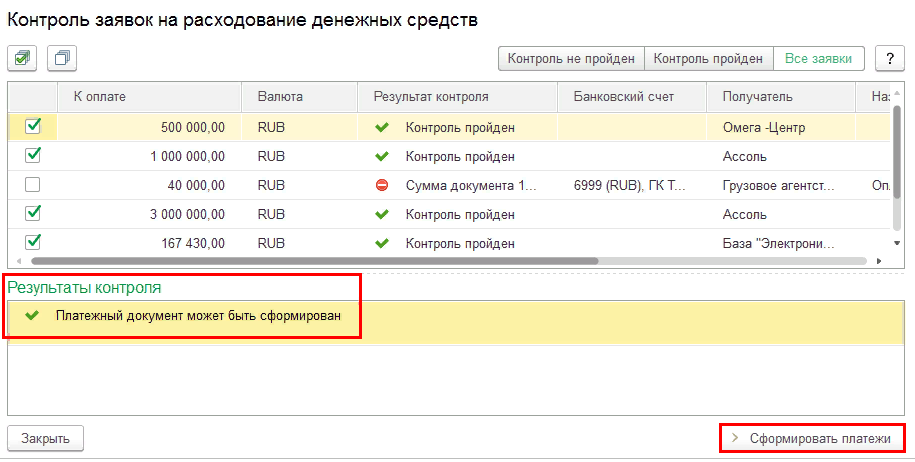Image resolution: width=915 pixels, height=462 pixels.
Task: Show only Контроль не пройден requests
Action: tap(571, 59)
